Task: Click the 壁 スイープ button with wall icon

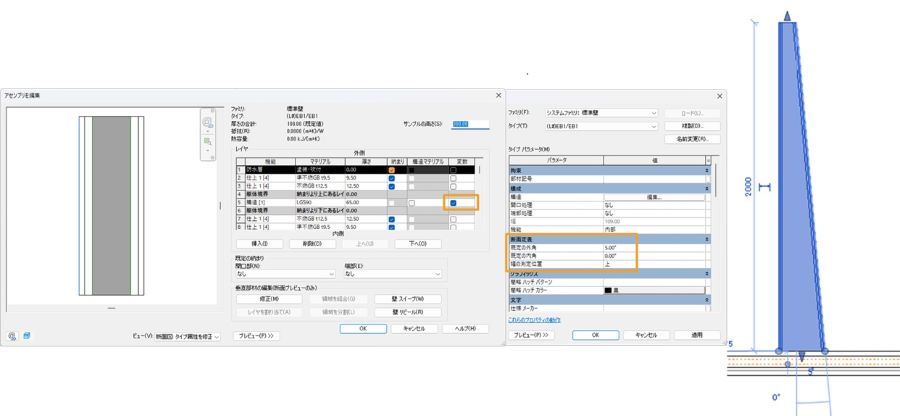Action: (x=401, y=299)
